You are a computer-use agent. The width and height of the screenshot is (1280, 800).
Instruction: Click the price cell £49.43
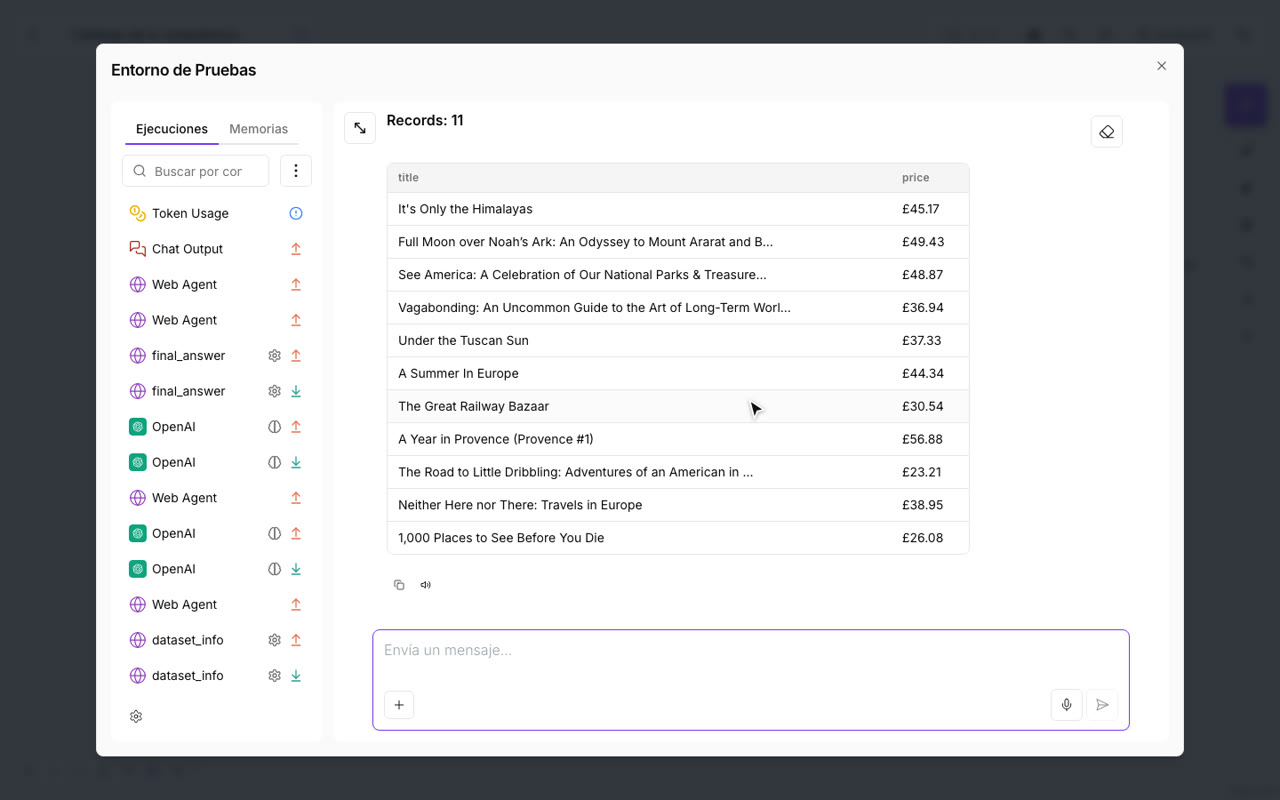coord(922,242)
